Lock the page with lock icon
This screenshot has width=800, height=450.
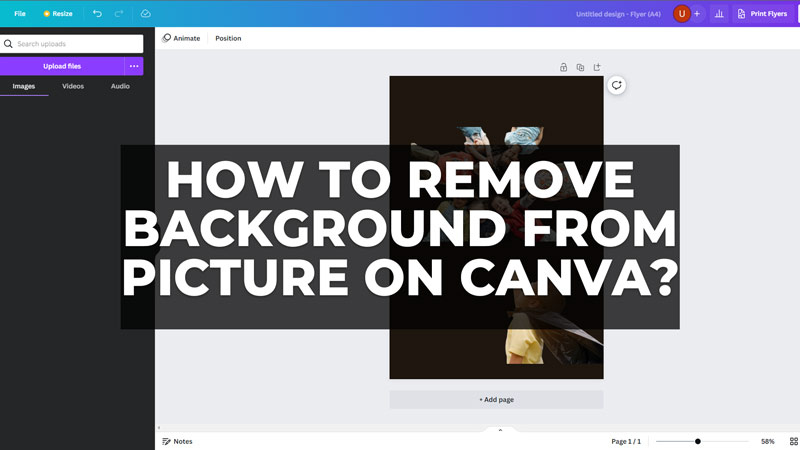point(563,67)
